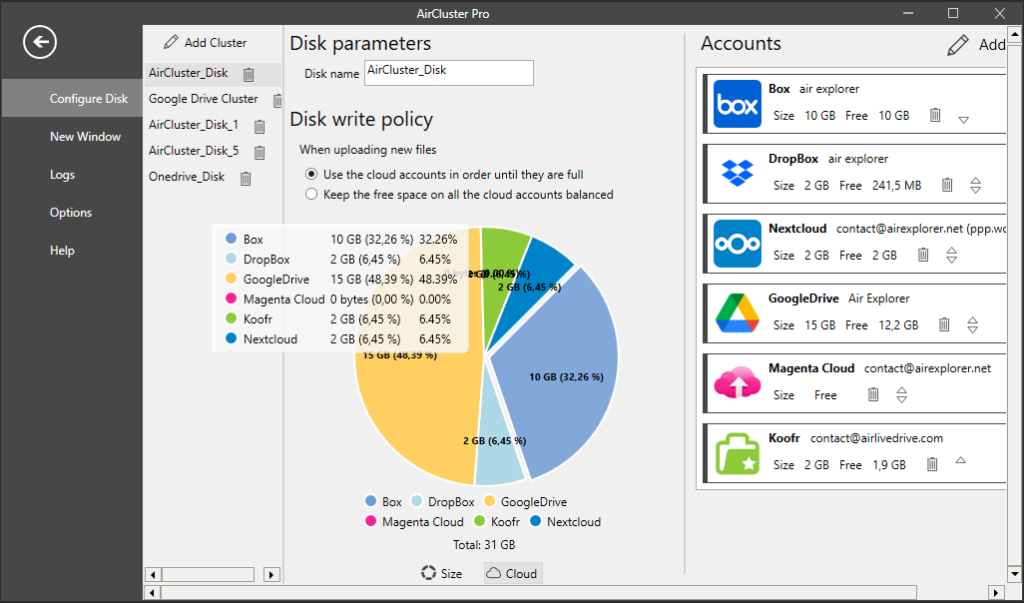Screen dimensions: 1024x603
Task: Click Koofr legend entry below chart
Action: click(496, 521)
